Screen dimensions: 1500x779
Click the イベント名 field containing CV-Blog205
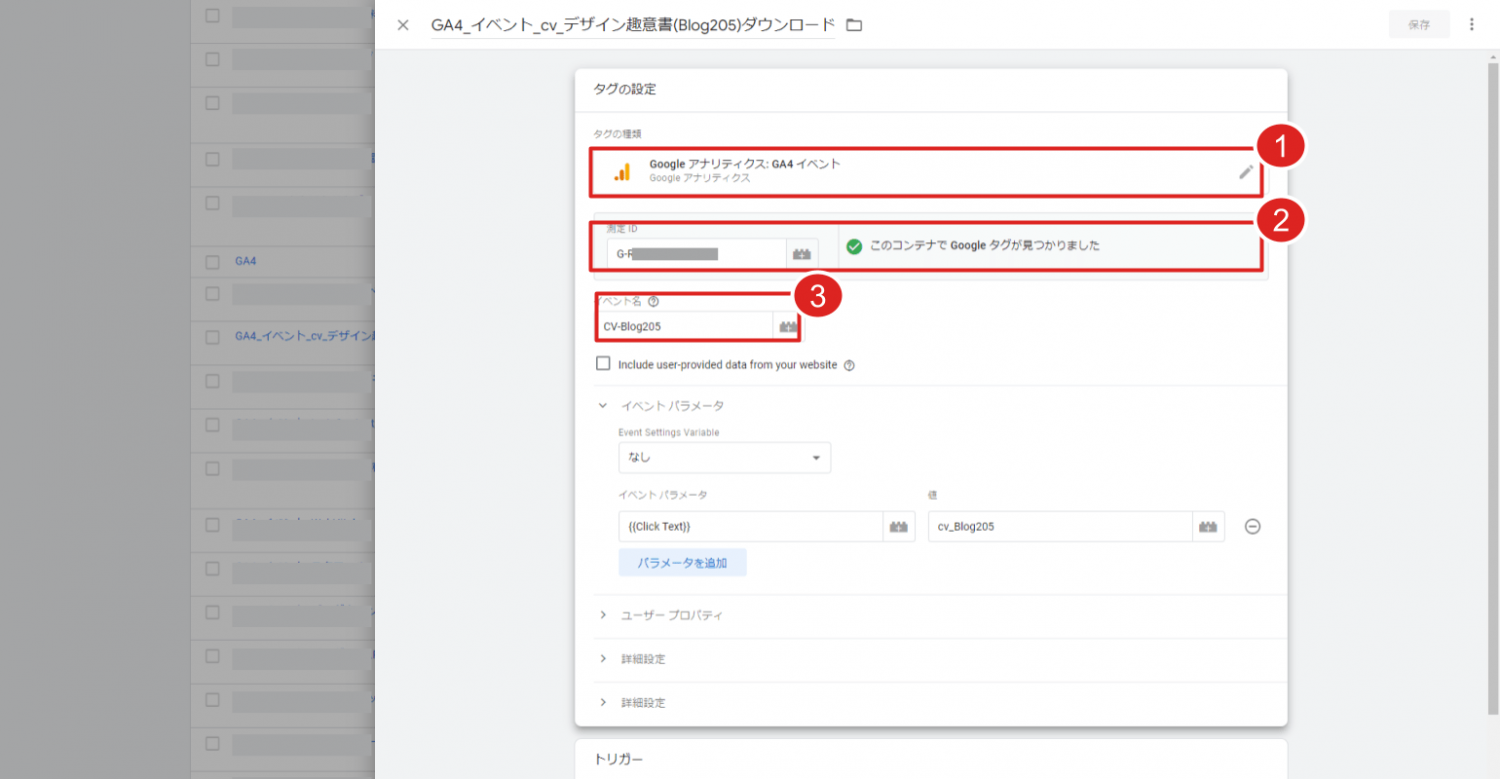684,327
